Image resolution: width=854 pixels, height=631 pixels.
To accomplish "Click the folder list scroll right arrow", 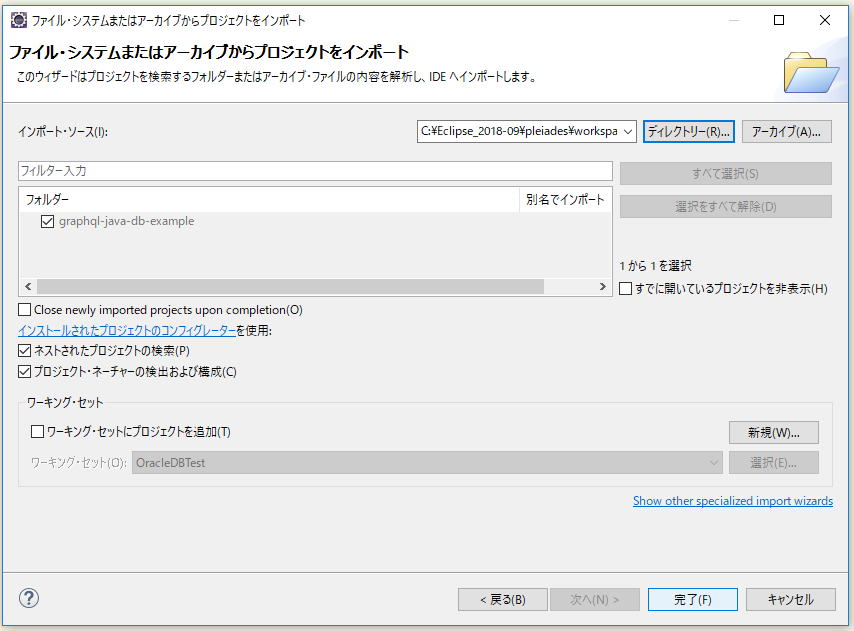I will tap(602, 286).
